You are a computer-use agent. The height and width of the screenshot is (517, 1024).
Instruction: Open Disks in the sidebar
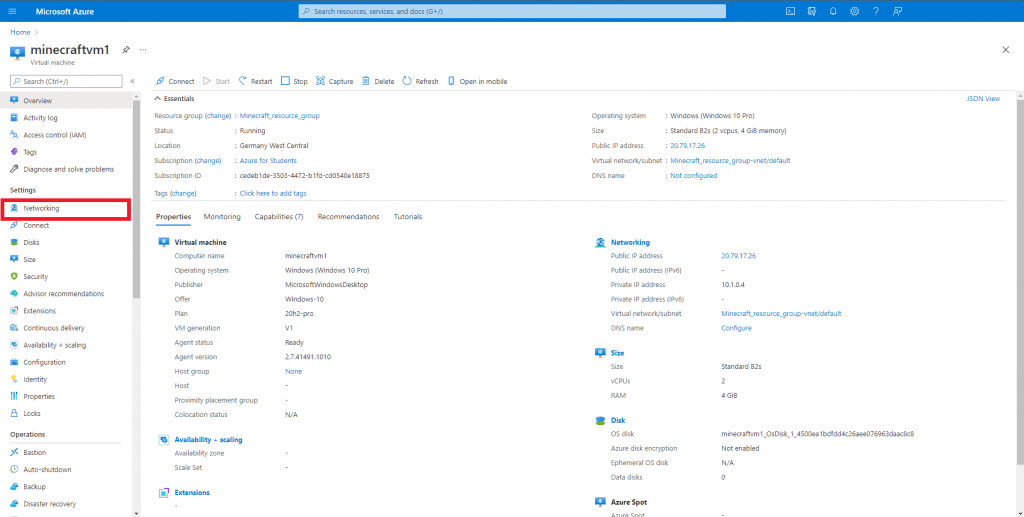(32, 242)
